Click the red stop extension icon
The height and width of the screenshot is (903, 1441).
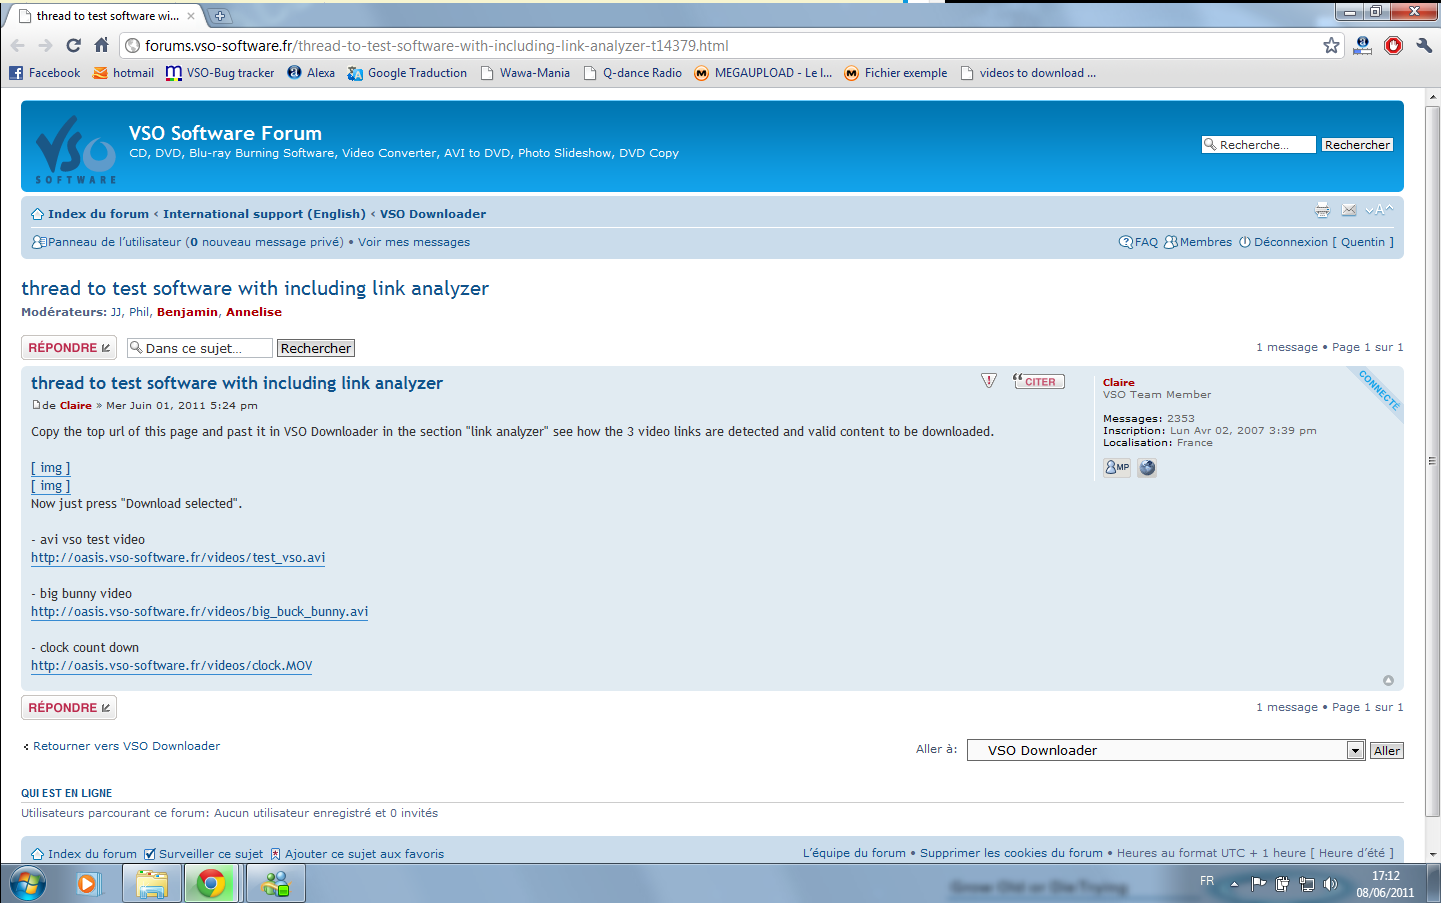pyautogui.click(x=1393, y=45)
